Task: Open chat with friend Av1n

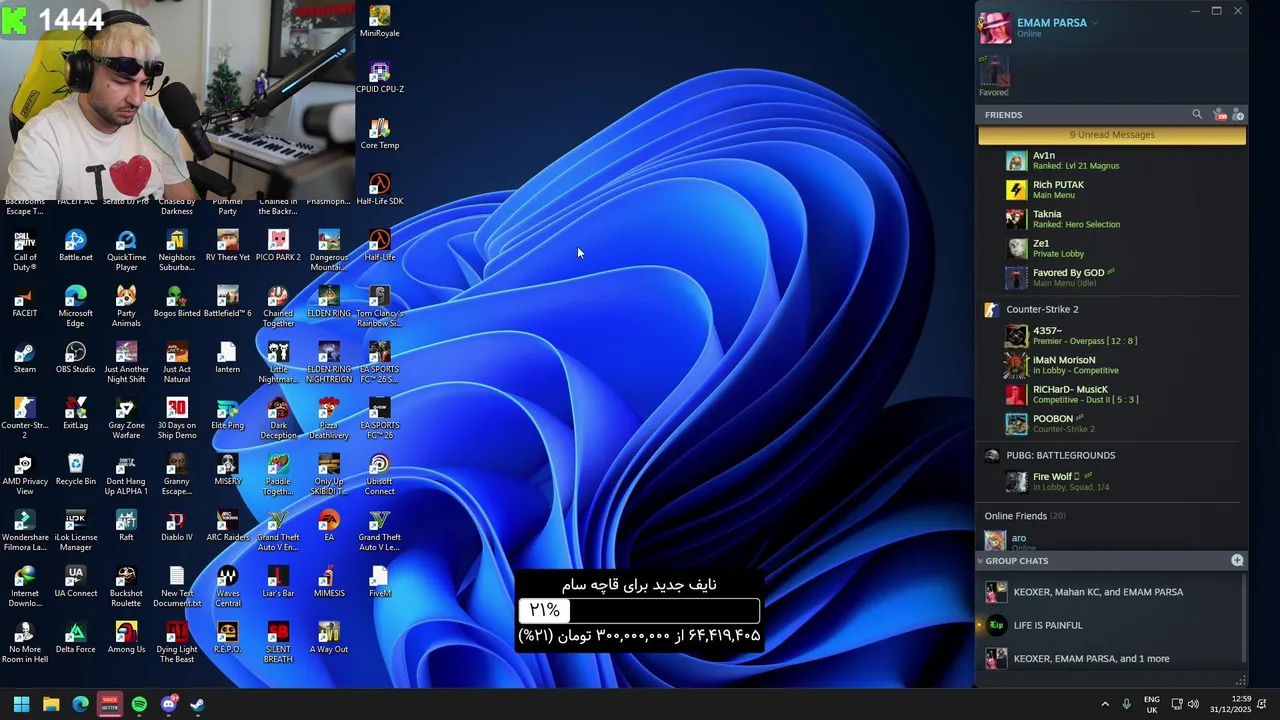Action: (1110, 160)
